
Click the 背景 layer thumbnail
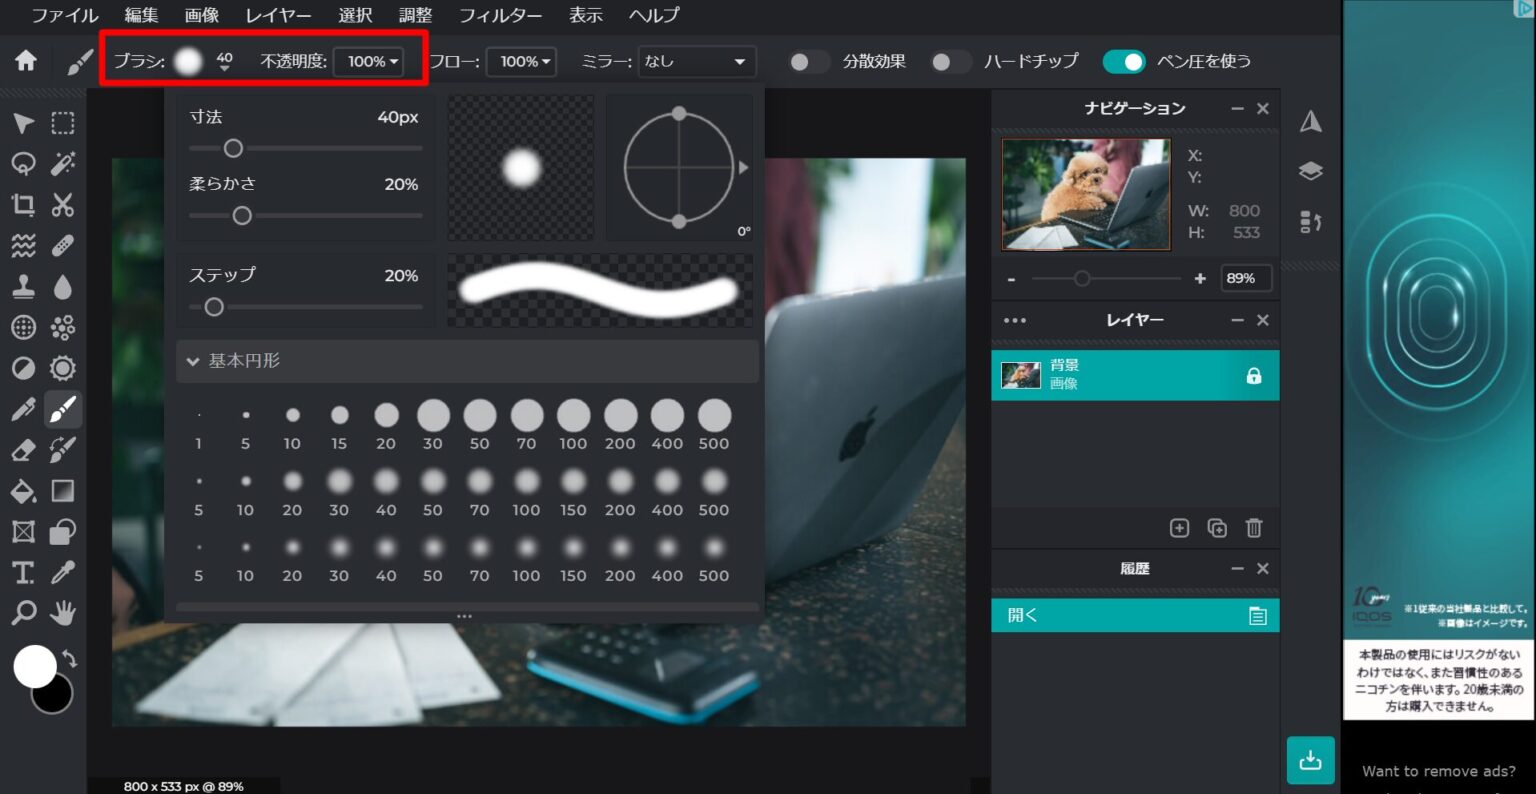tap(1021, 374)
